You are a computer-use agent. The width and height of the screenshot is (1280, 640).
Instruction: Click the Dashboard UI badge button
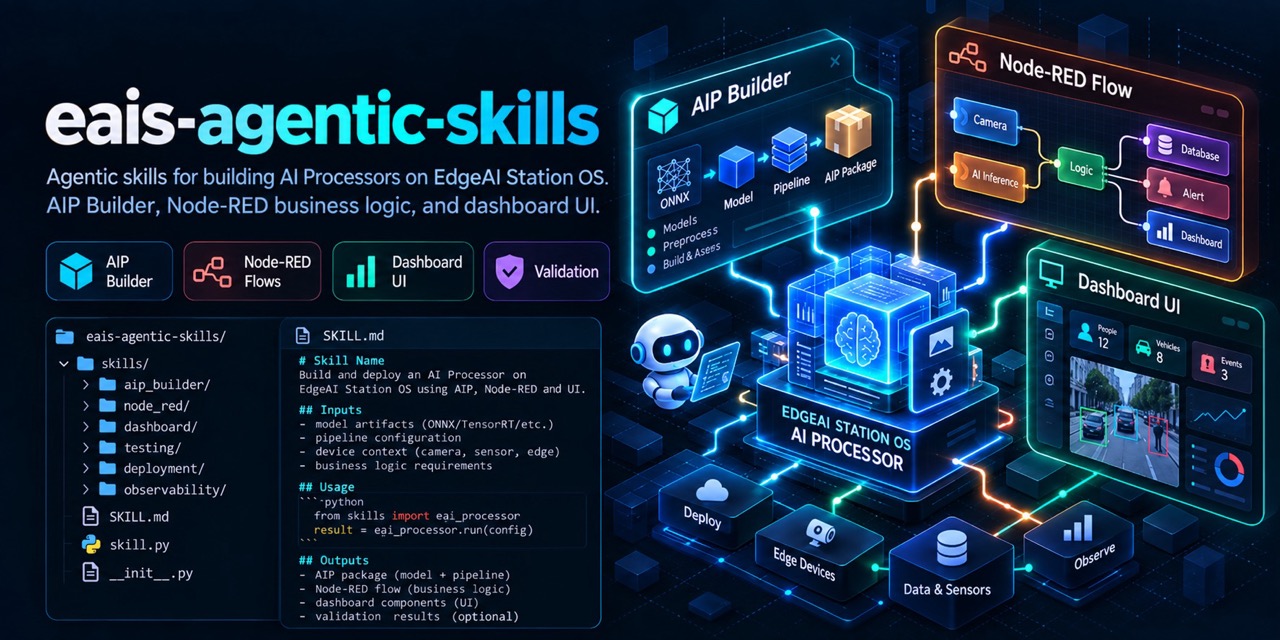(x=403, y=271)
